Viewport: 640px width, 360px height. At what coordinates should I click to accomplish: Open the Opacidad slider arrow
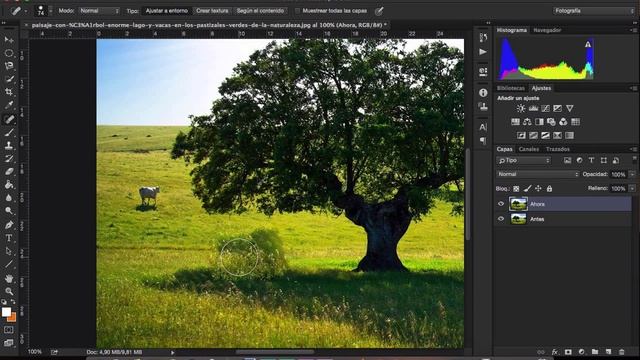(632, 174)
